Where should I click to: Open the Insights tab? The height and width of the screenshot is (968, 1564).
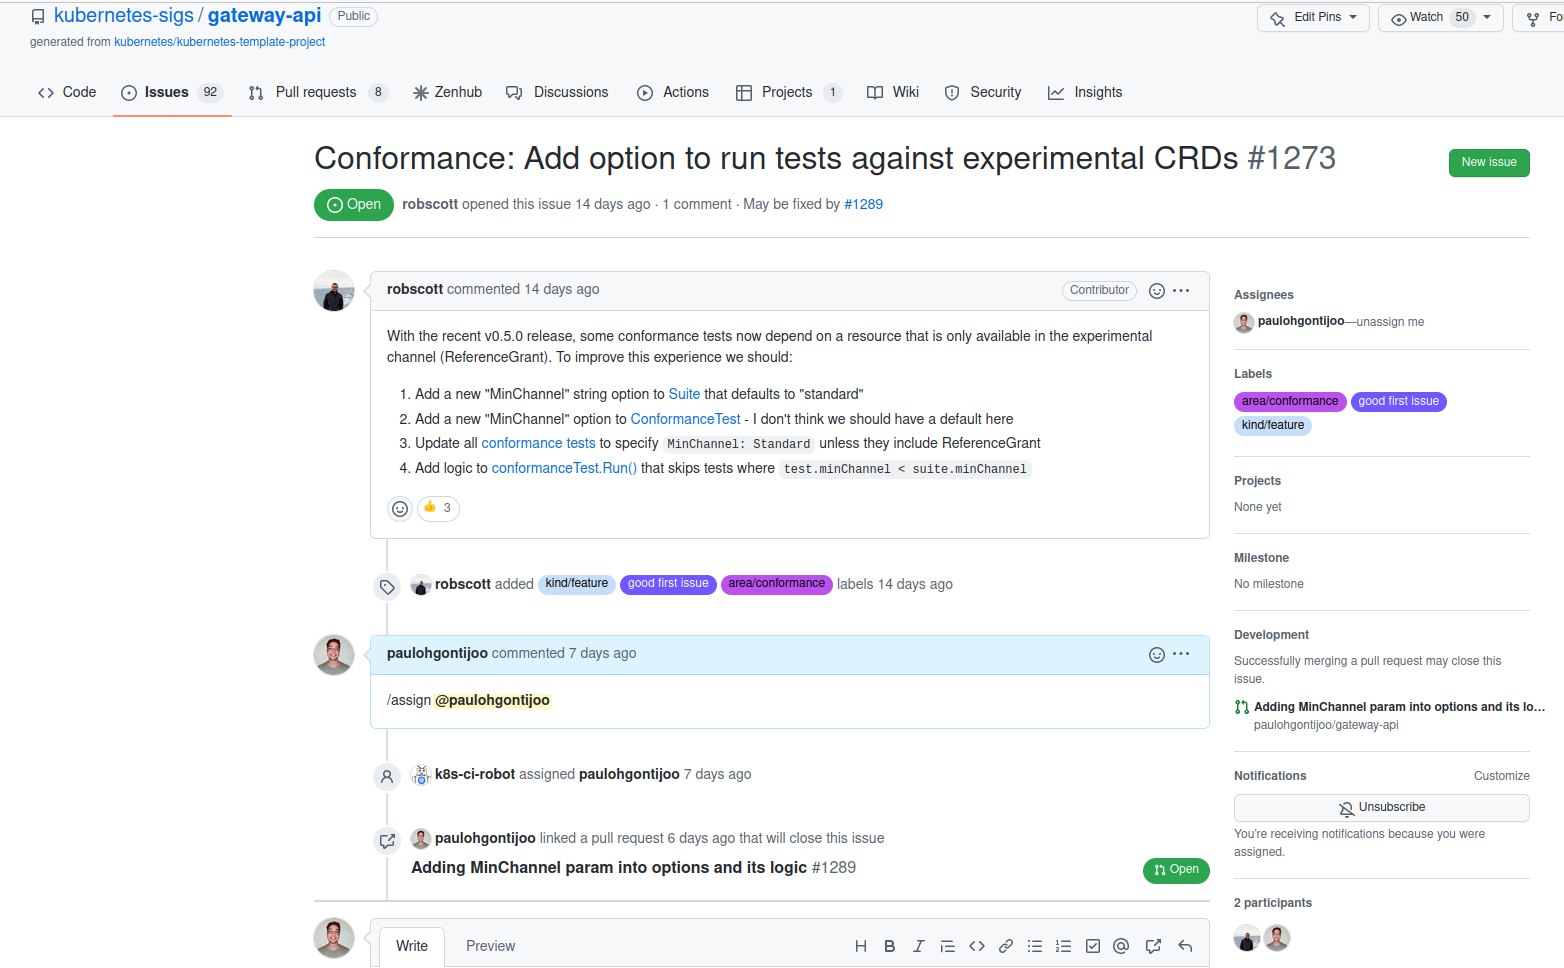click(1085, 92)
